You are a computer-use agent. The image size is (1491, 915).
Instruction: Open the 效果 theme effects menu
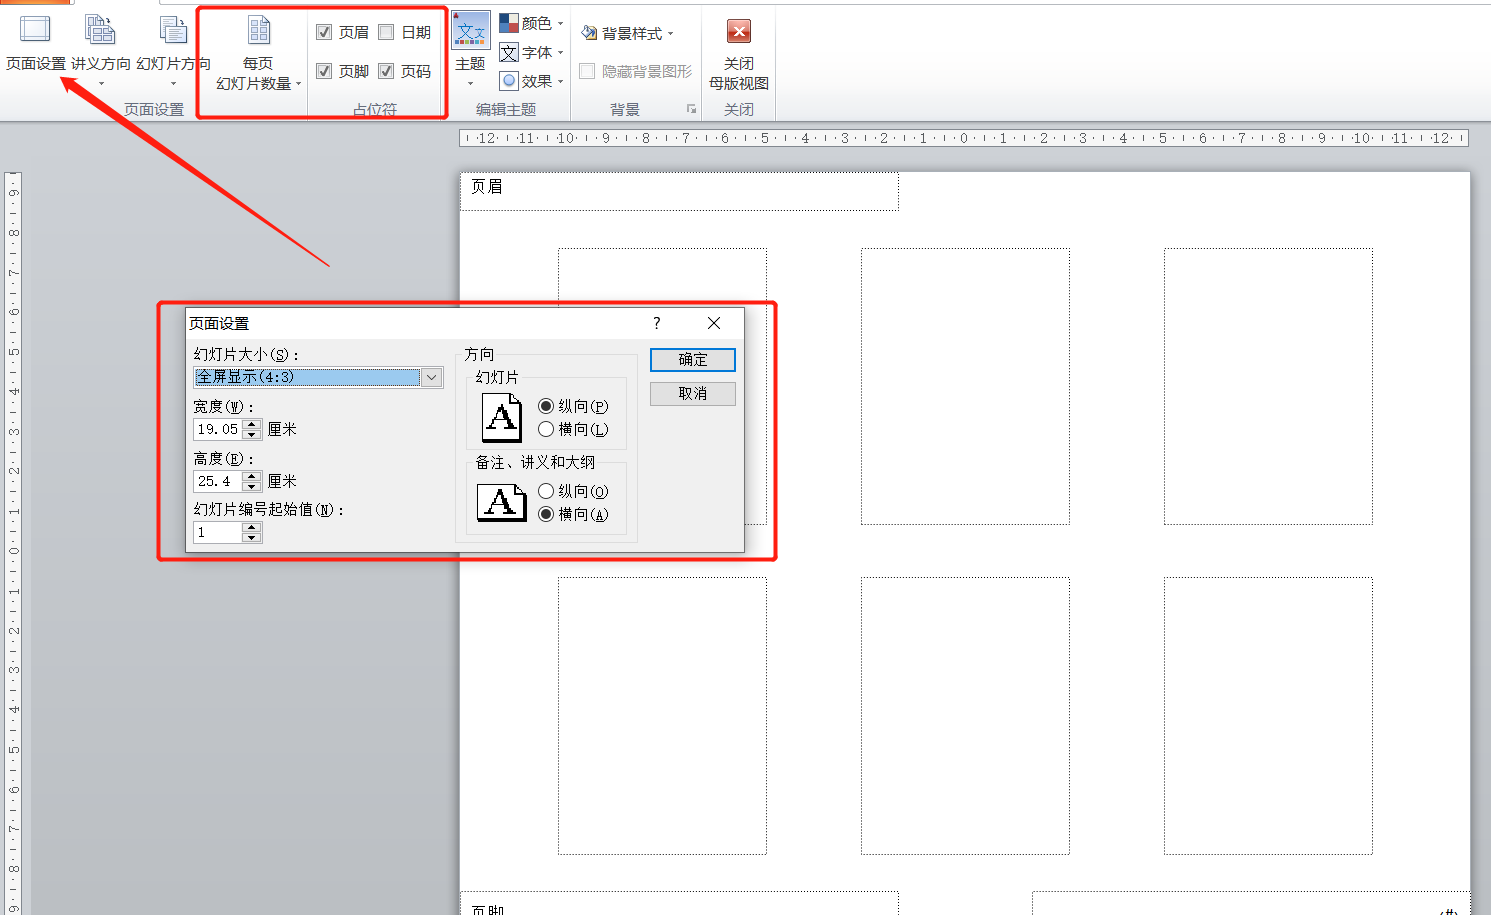click(x=532, y=81)
